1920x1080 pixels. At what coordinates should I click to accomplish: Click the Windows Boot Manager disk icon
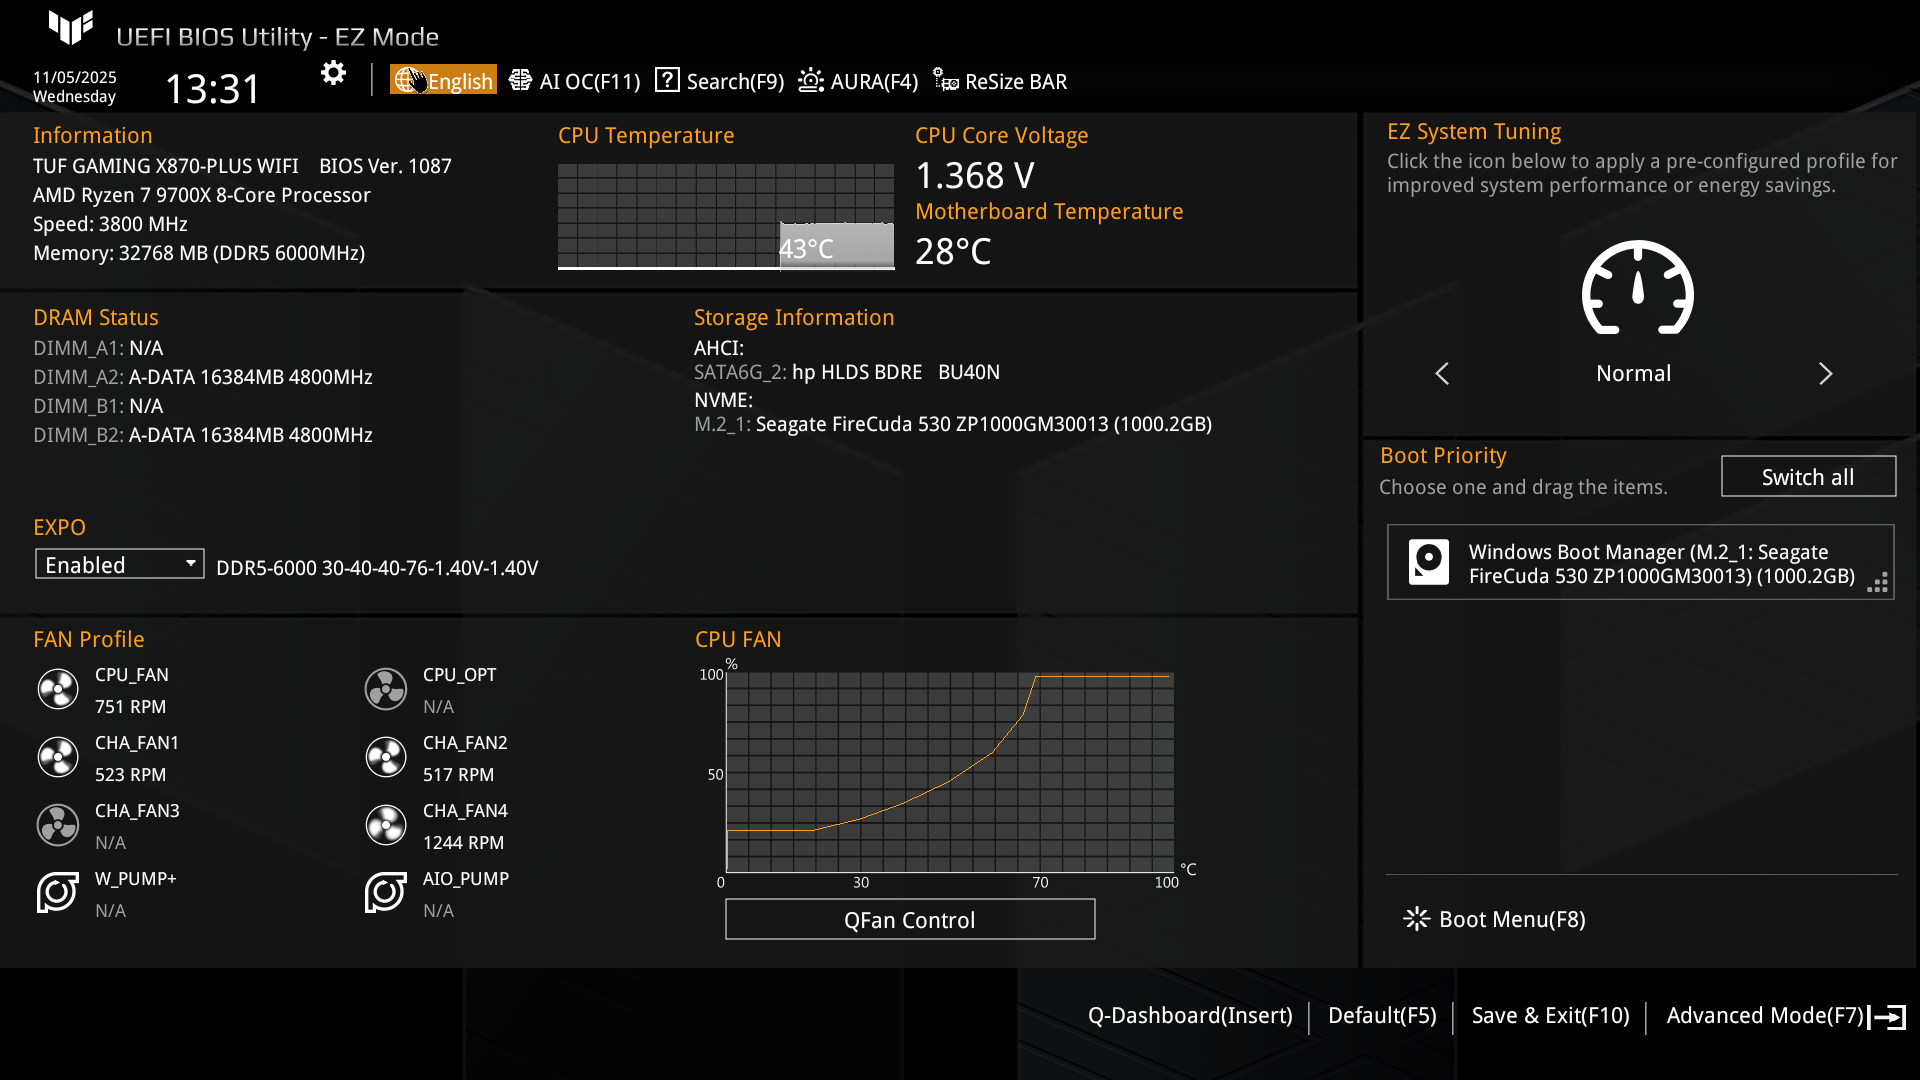pyautogui.click(x=1428, y=562)
